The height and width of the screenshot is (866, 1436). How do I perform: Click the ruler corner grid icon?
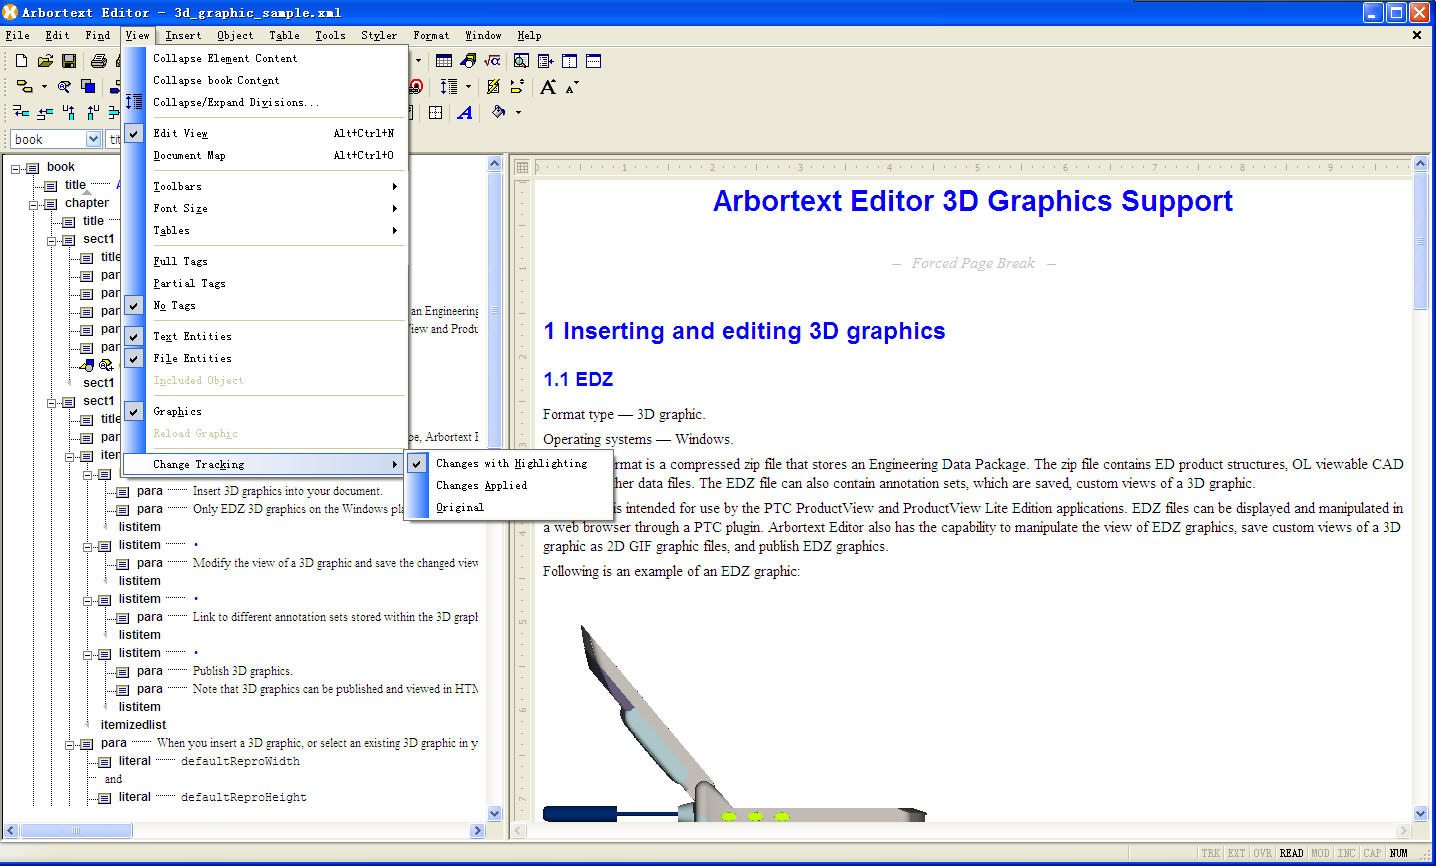pyautogui.click(x=522, y=167)
